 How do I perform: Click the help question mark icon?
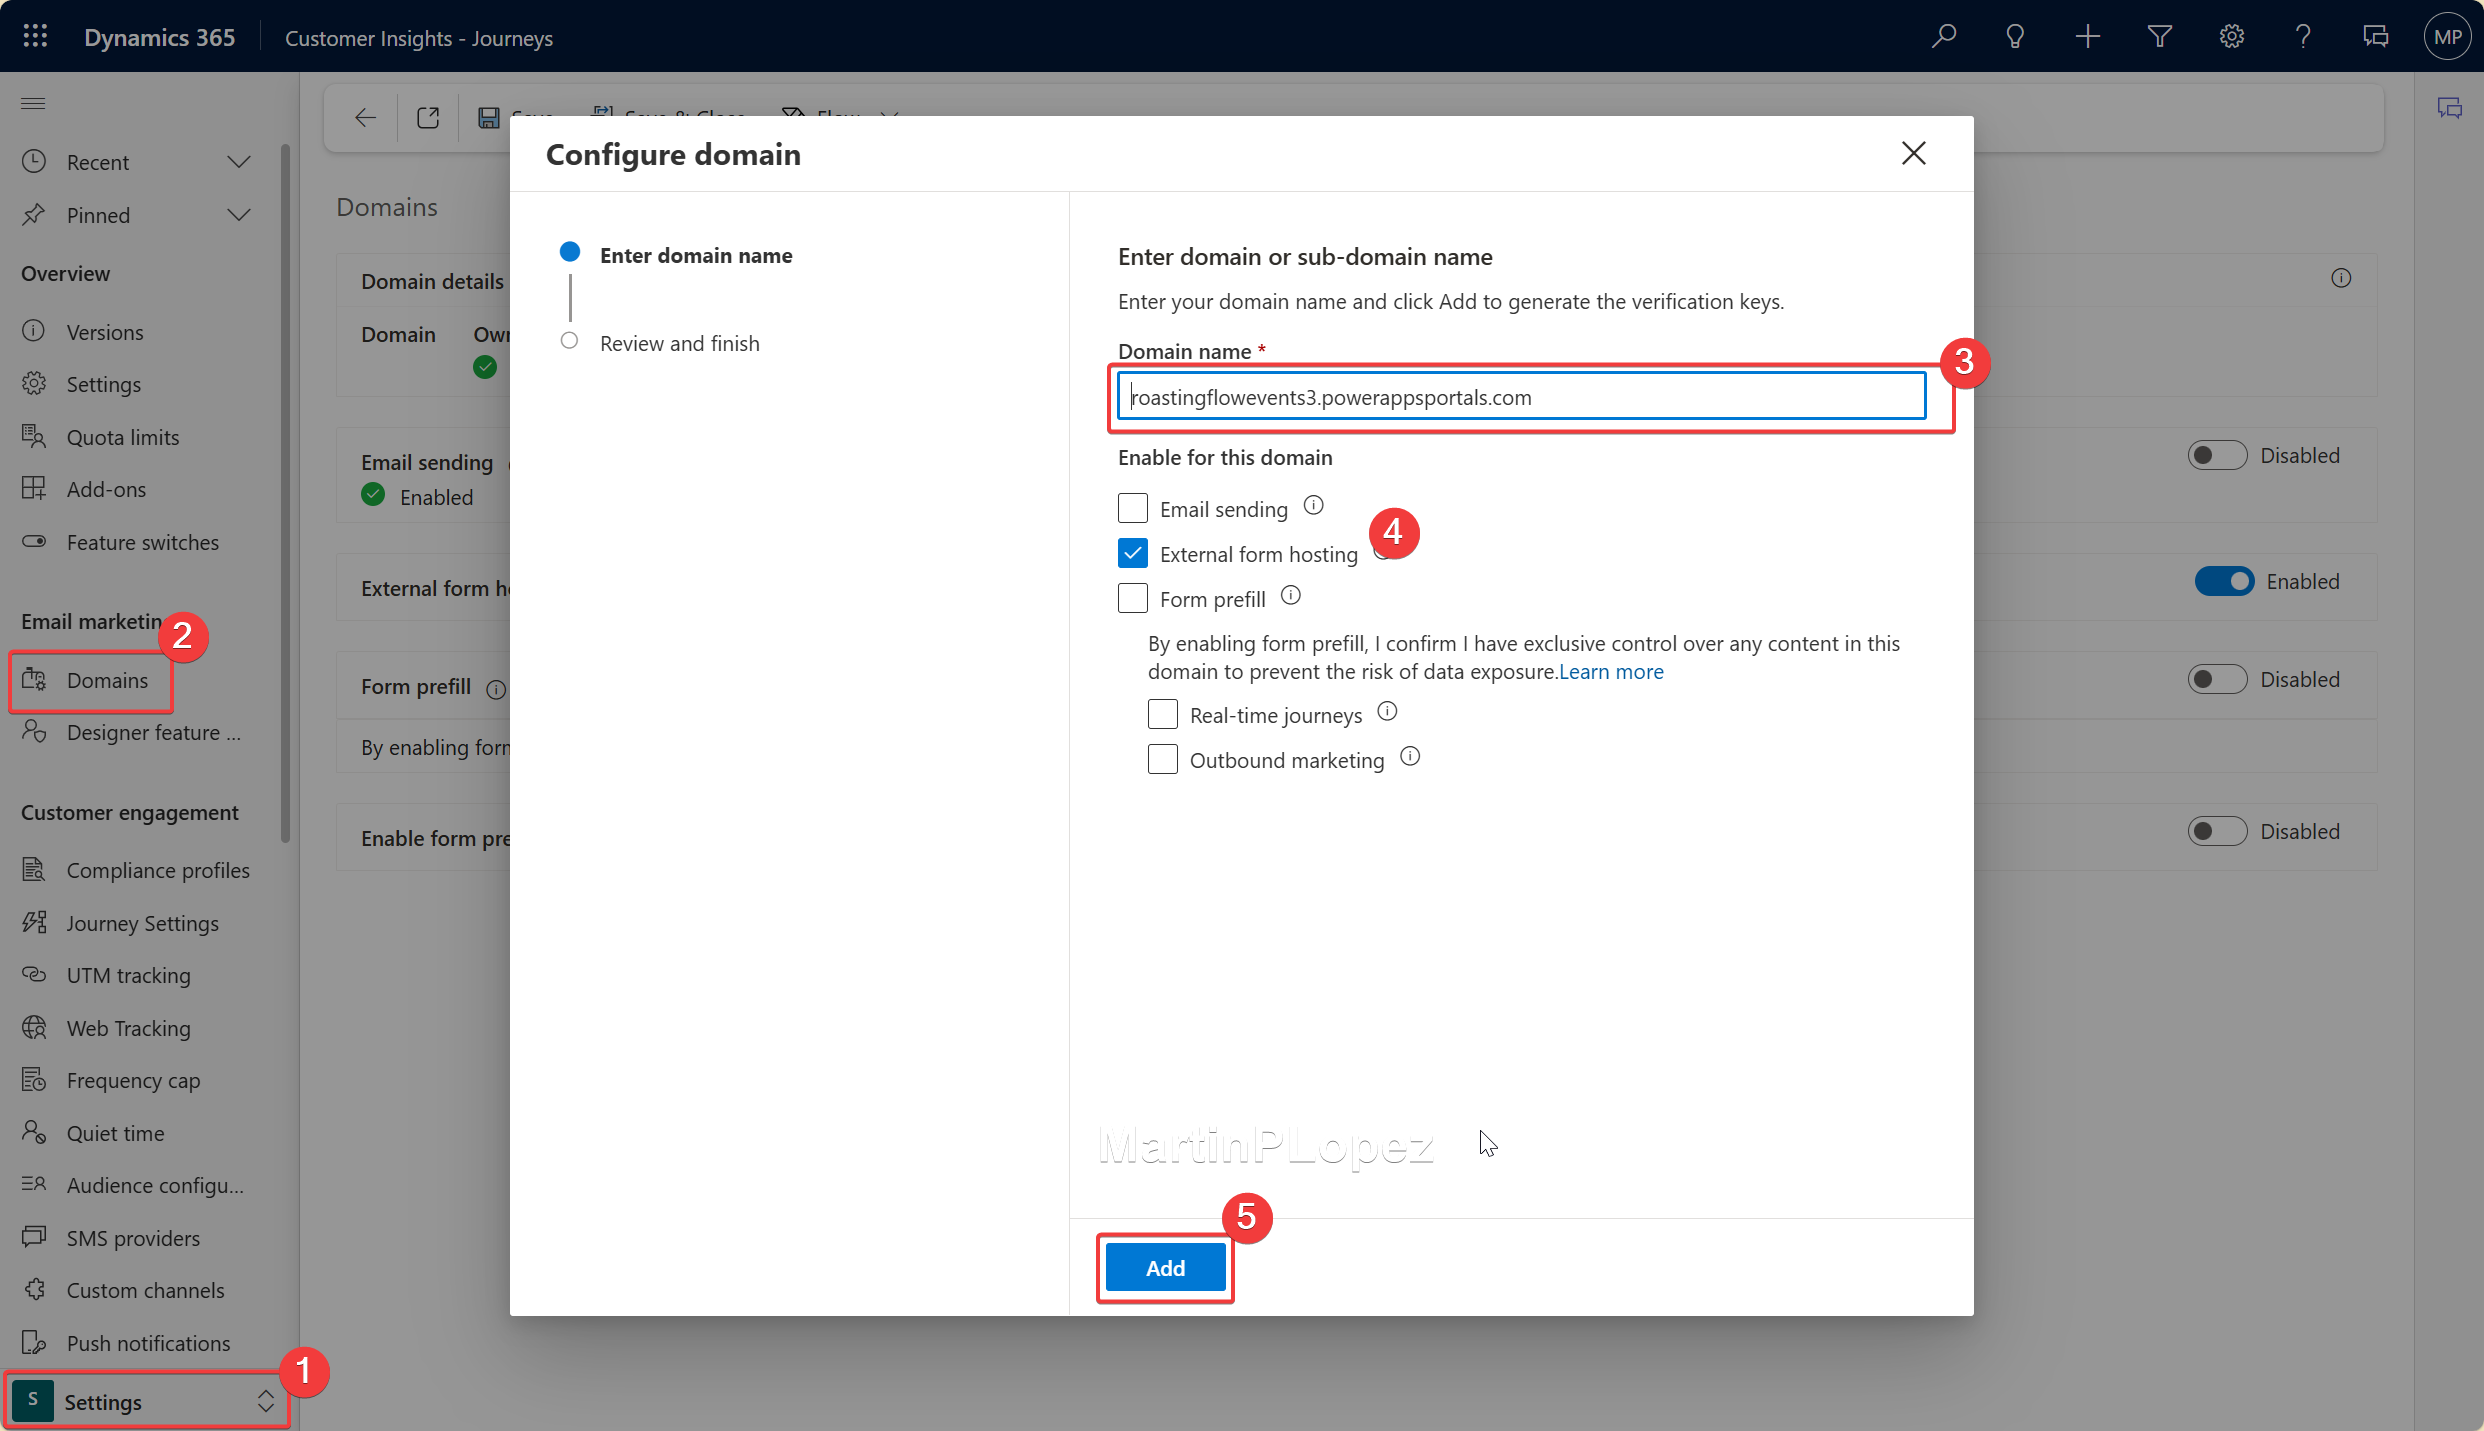point(2303,37)
